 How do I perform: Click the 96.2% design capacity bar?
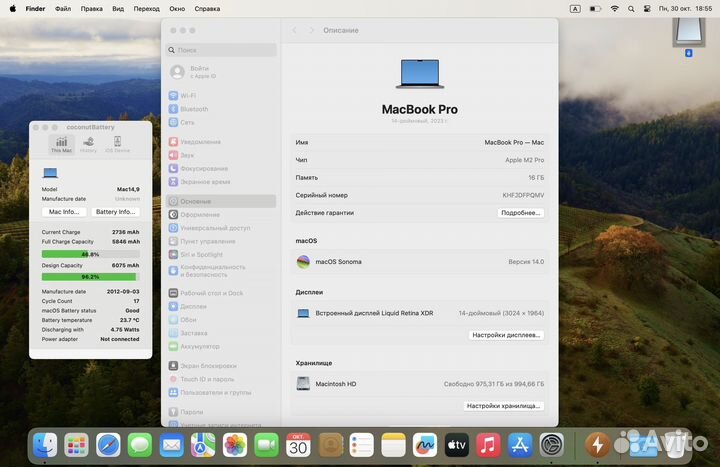click(90, 276)
